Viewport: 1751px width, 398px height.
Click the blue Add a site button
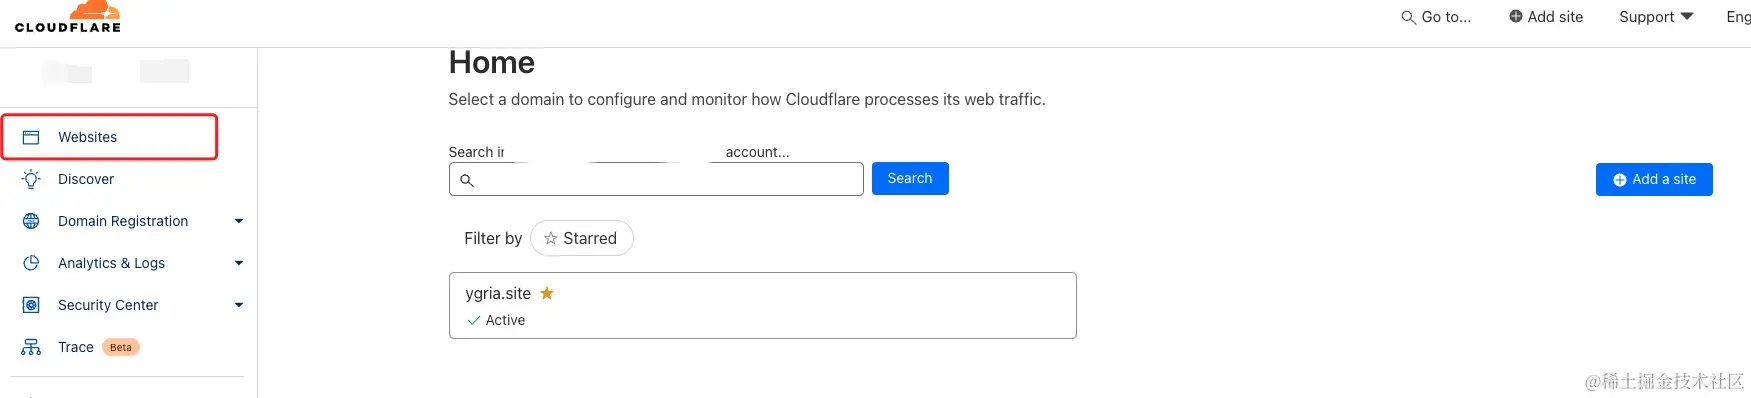point(1654,179)
